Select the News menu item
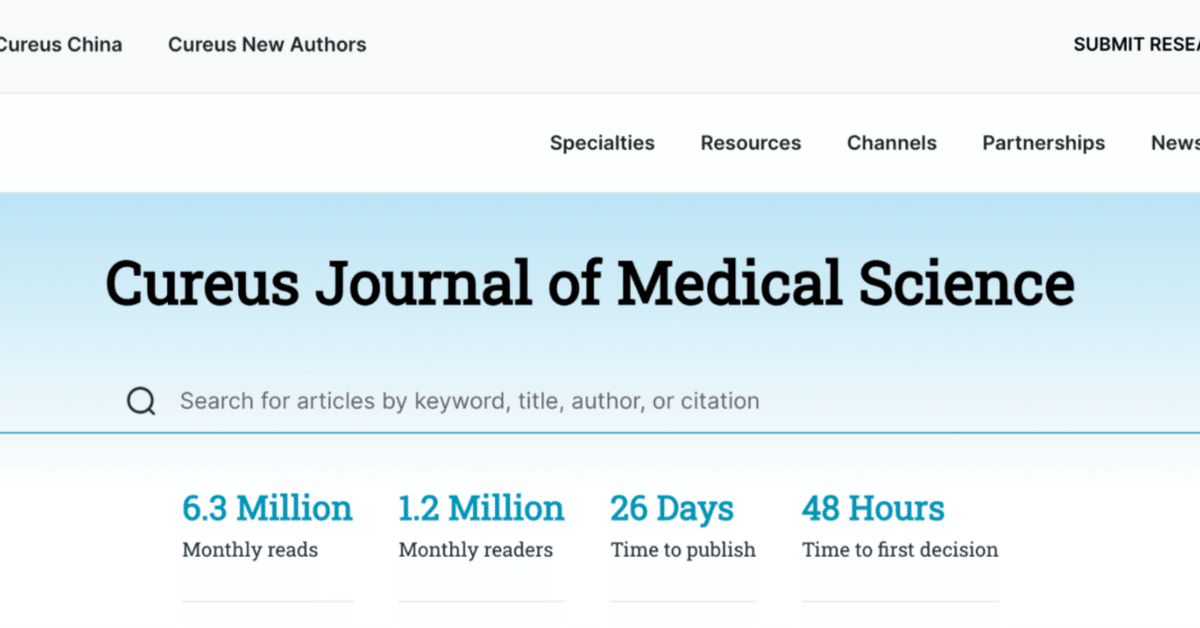Screen dimensions: 1200x628 click(1175, 143)
